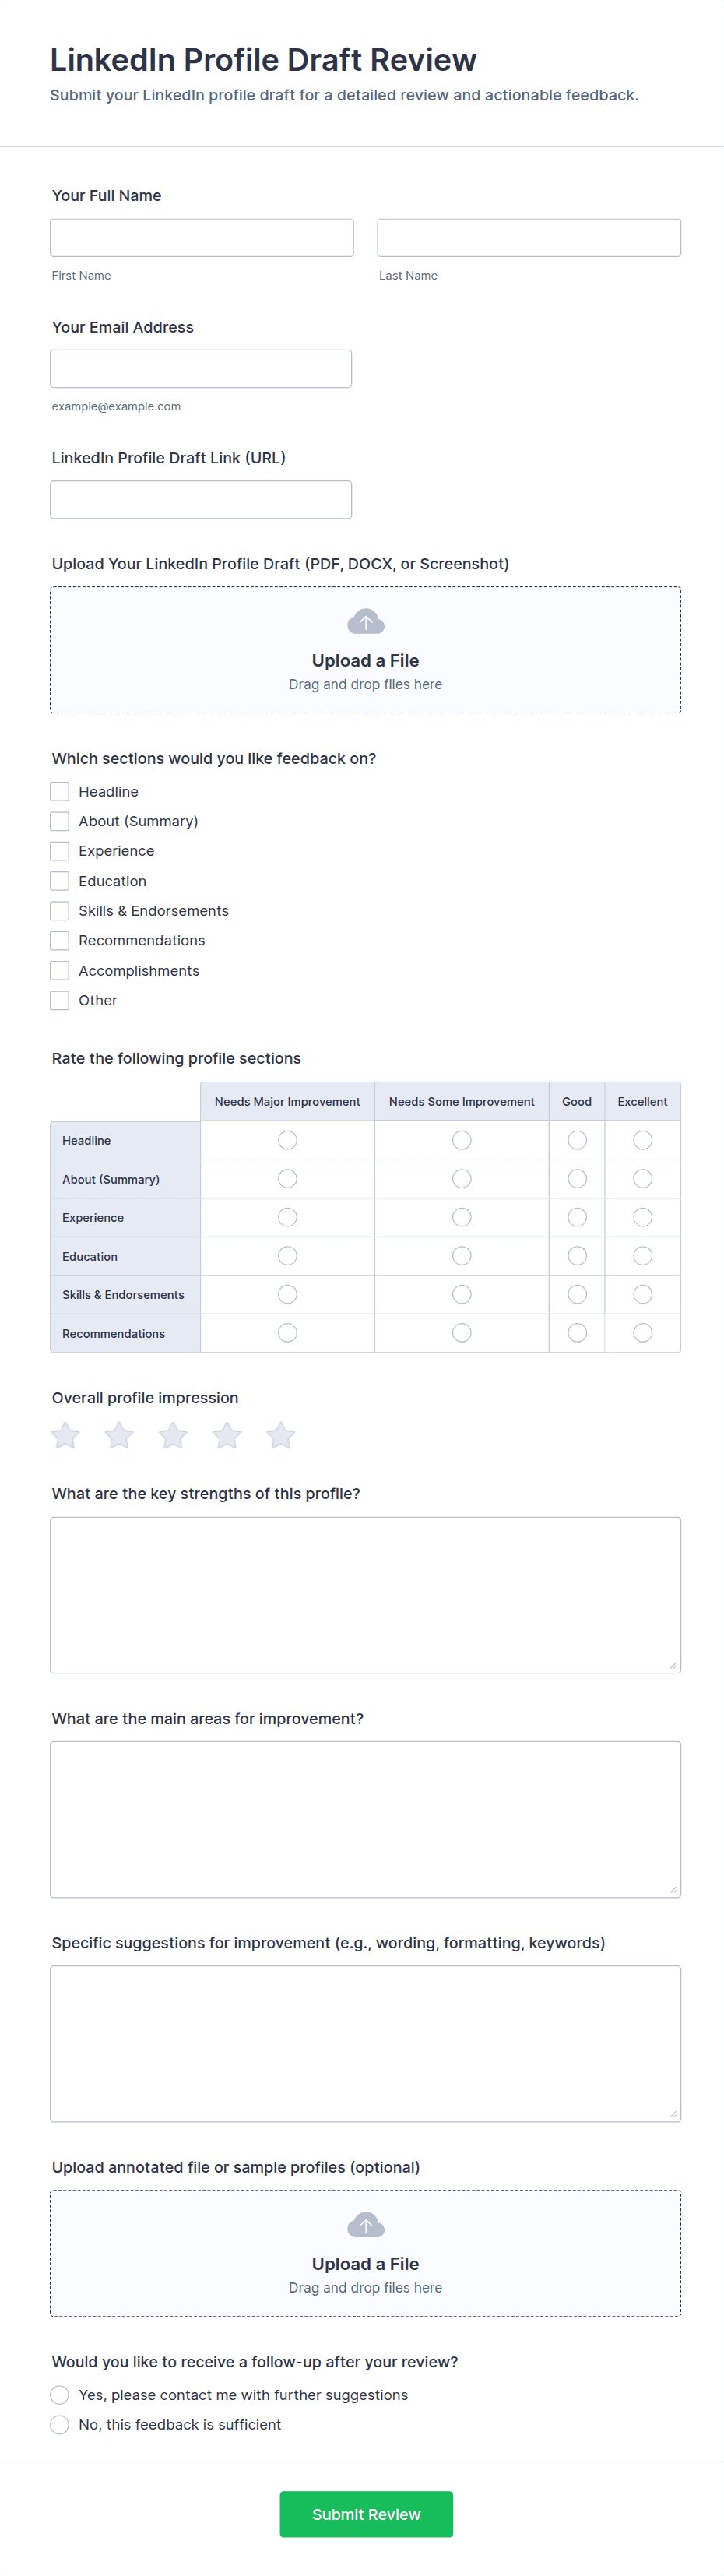This screenshot has height=2576, width=724.
Task: Click Upload a File for the profile draft
Action: pyautogui.click(x=365, y=660)
